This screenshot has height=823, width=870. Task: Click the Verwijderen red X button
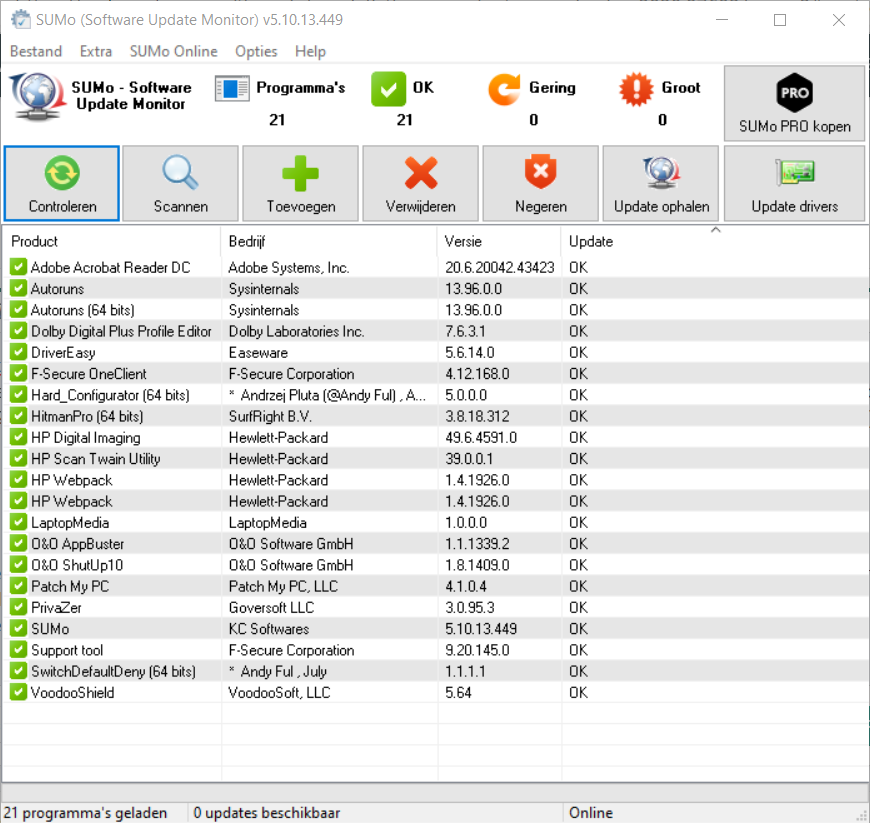click(420, 183)
